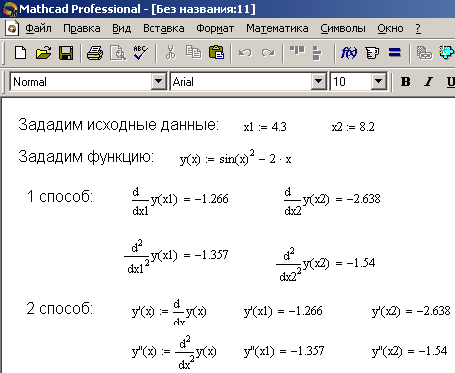Expand the Normal style dropdown

click(x=158, y=81)
